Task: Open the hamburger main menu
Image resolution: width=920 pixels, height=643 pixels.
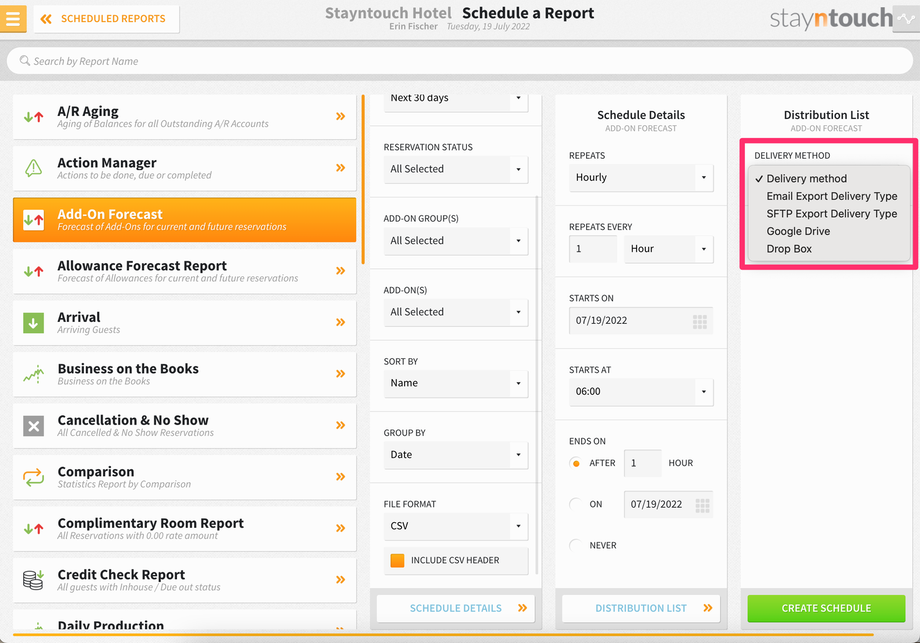Action: (13, 18)
